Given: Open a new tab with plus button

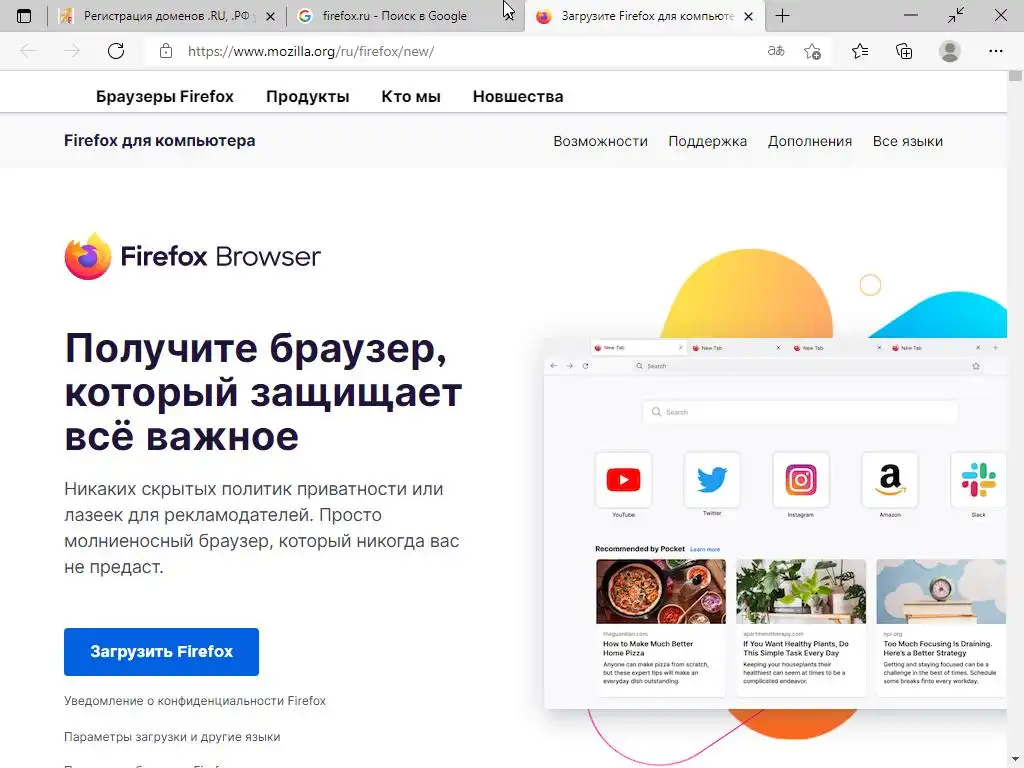Looking at the screenshot, I should point(782,16).
